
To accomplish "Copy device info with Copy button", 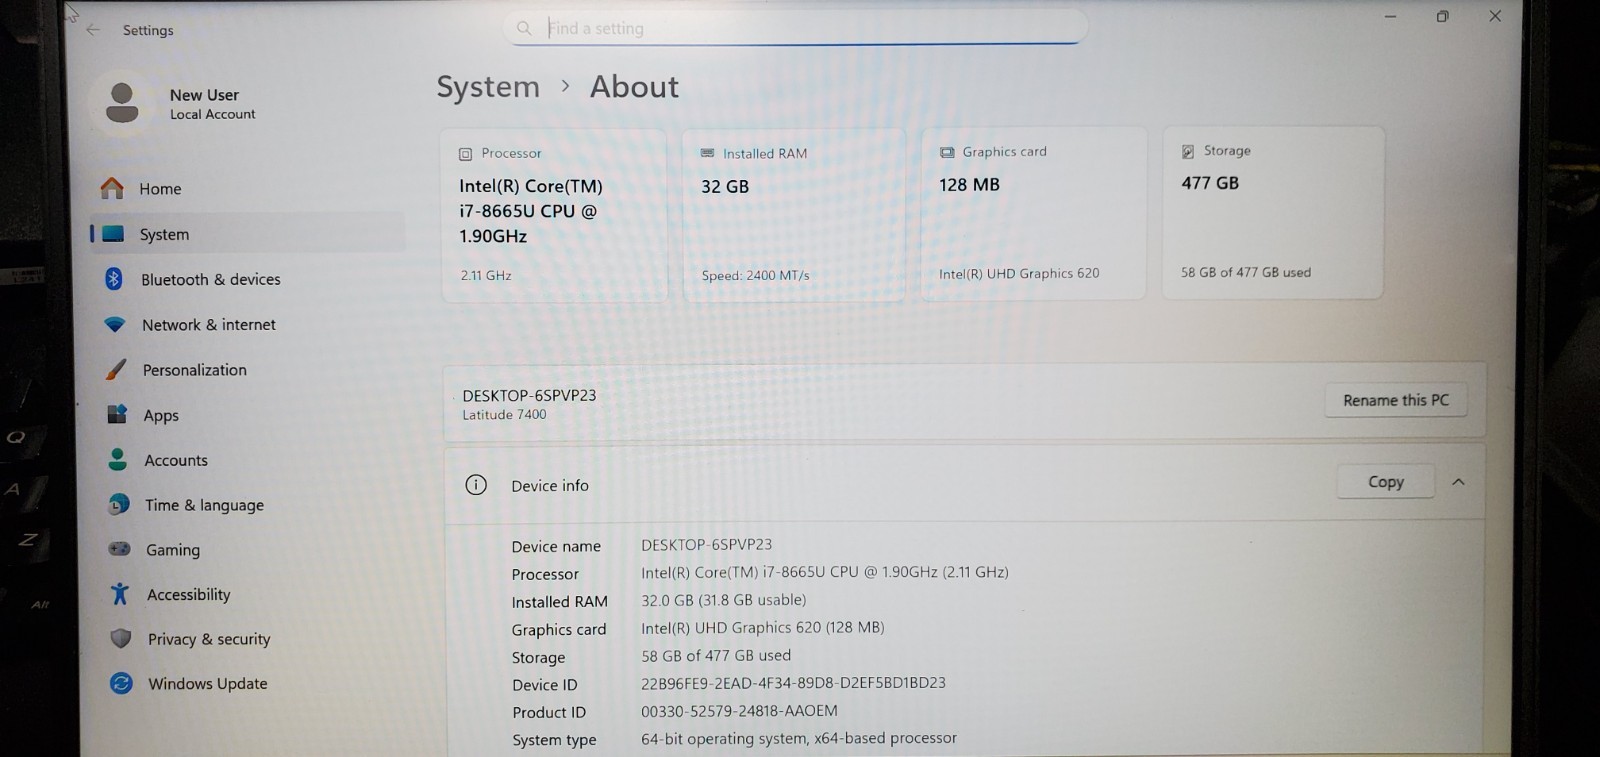I will click(x=1386, y=482).
